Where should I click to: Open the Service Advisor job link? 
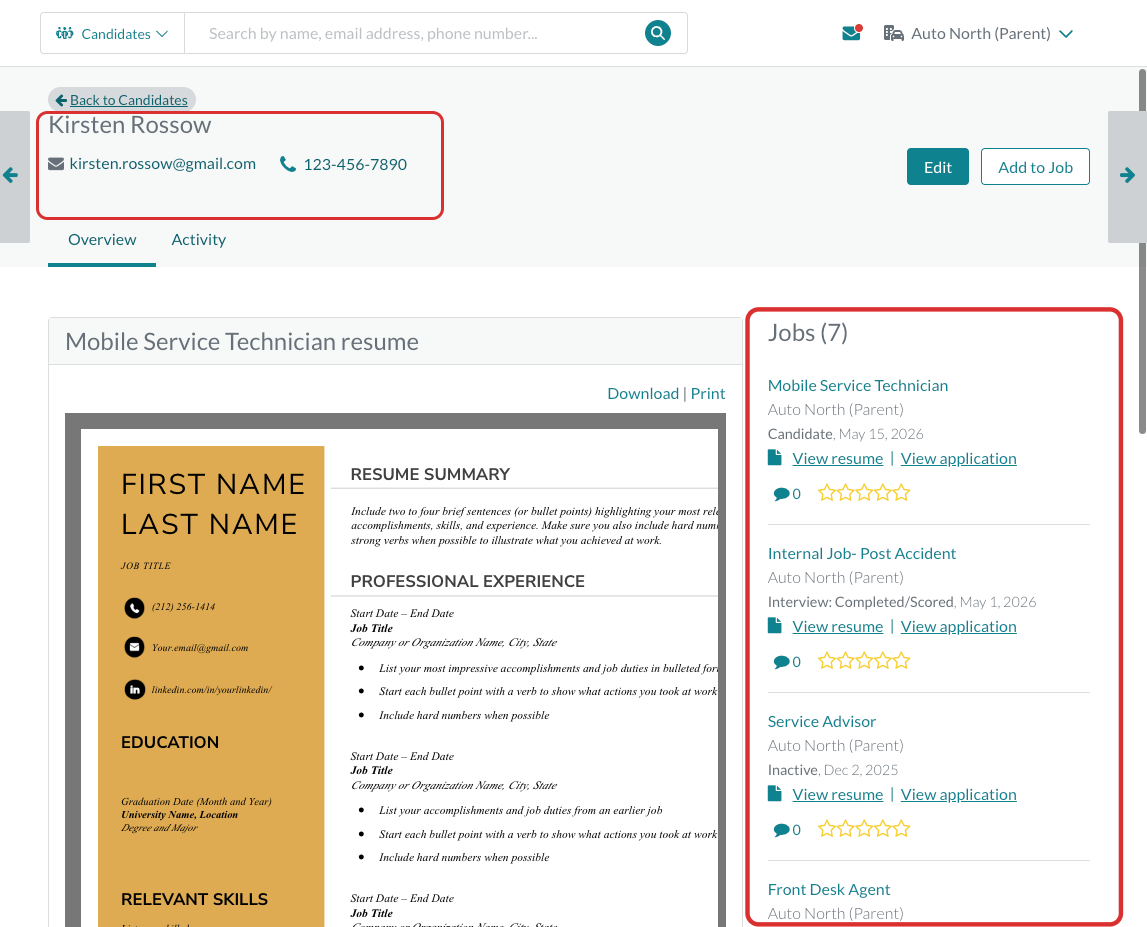click(821, 721)
